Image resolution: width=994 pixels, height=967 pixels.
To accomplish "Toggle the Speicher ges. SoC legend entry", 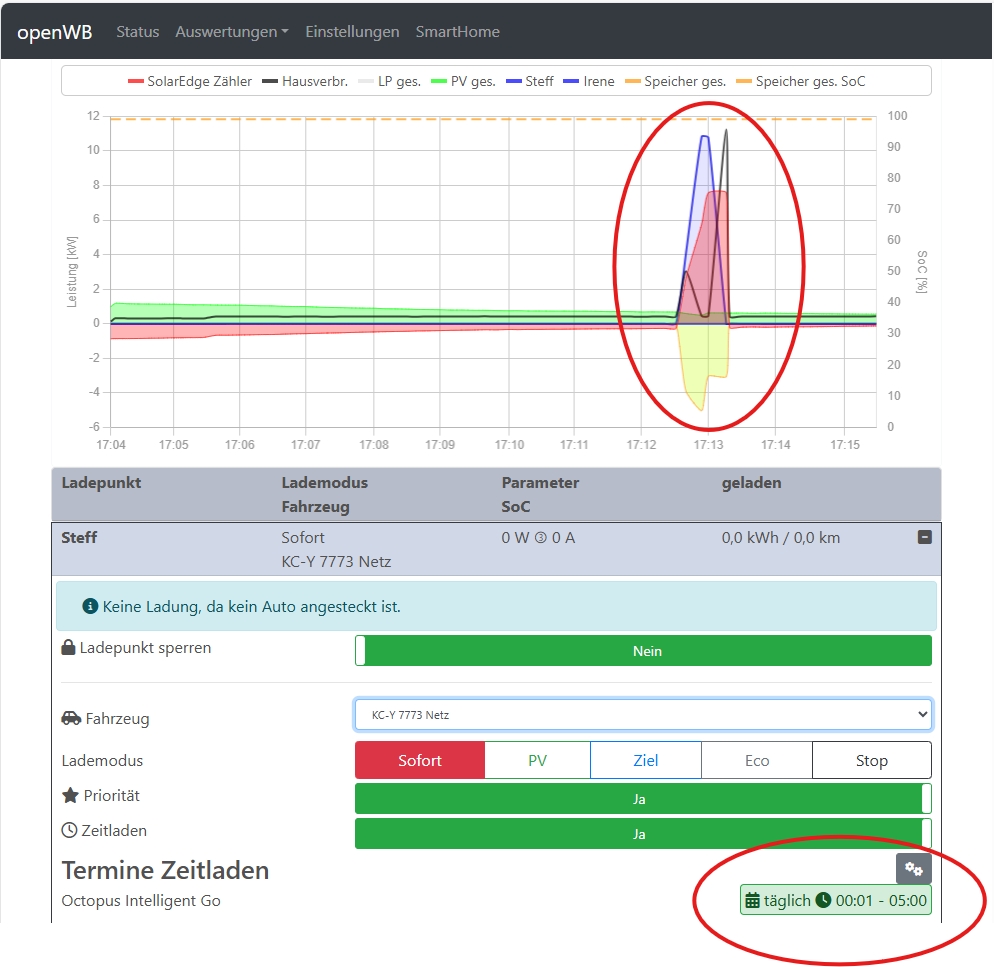I will coord(800,81).
